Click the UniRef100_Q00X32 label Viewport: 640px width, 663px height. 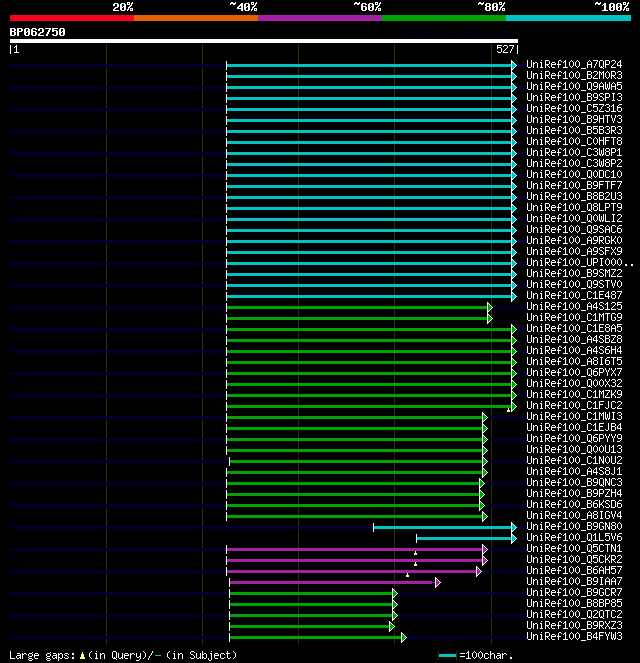(x=574, y=384)
